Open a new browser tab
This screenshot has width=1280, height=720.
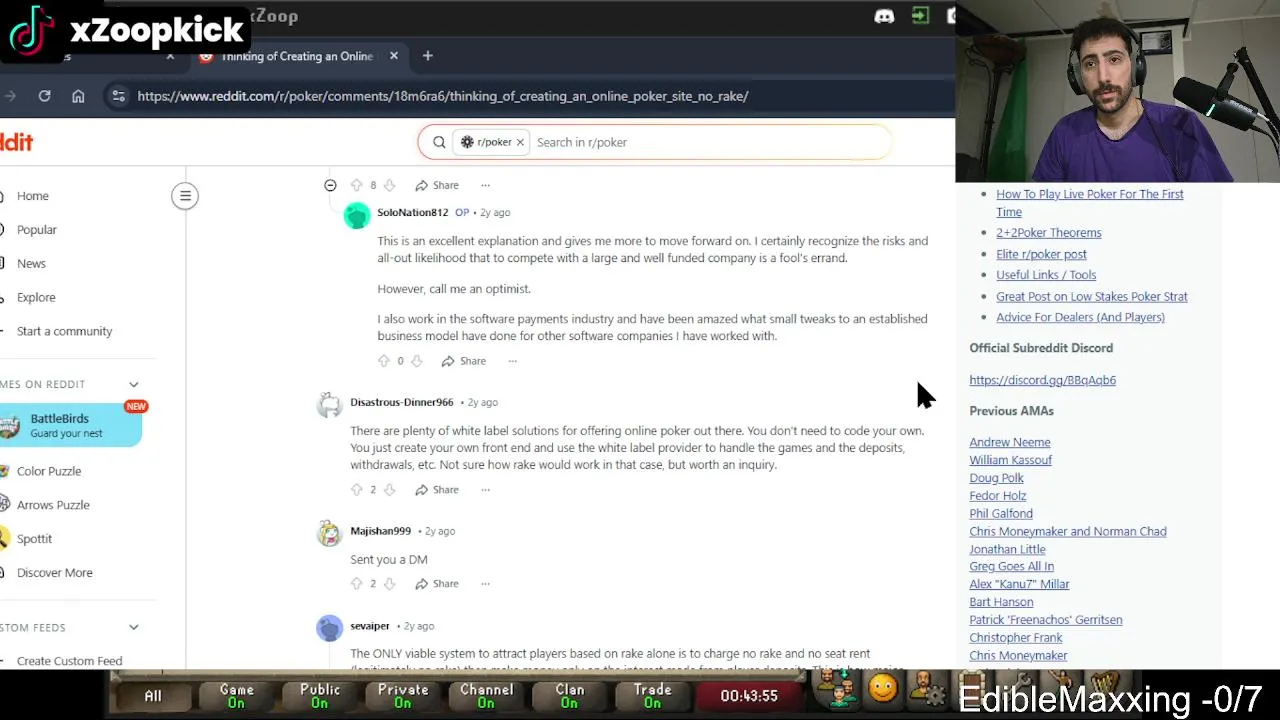[427, 56]
